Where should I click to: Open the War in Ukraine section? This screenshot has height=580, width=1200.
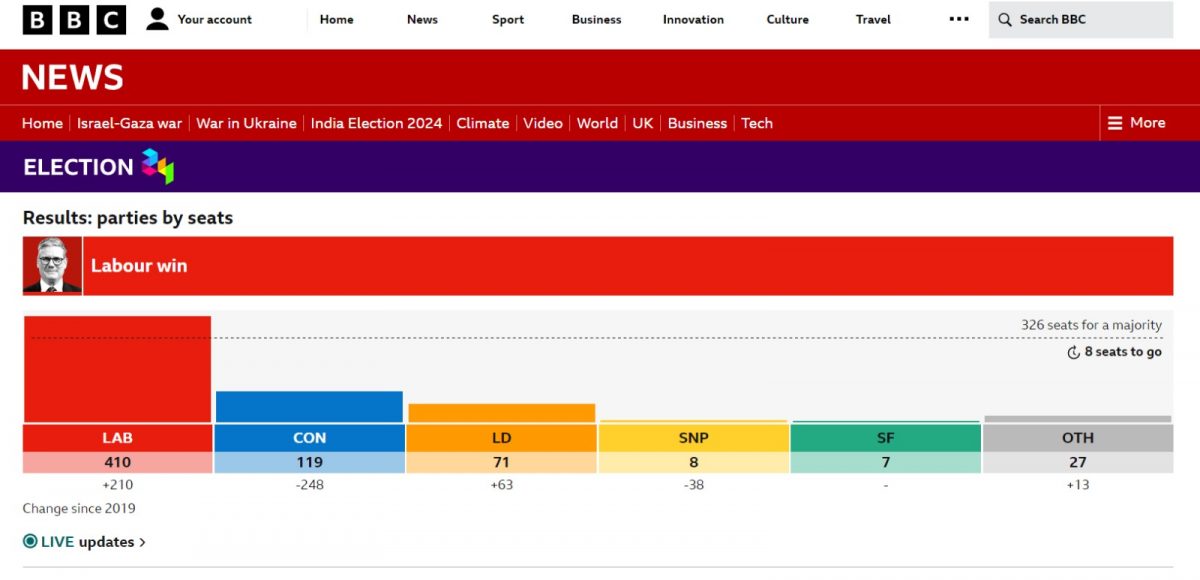tap(246, 123)
